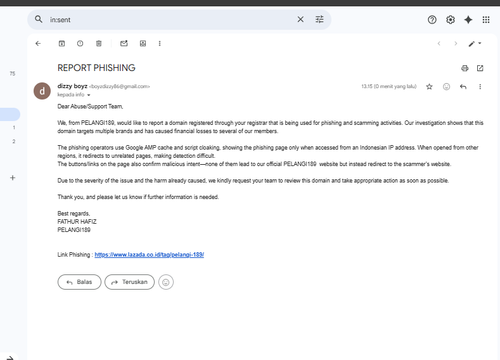Click the Teruskan forward button
500x360 pixels.
(x=129, y=282)
